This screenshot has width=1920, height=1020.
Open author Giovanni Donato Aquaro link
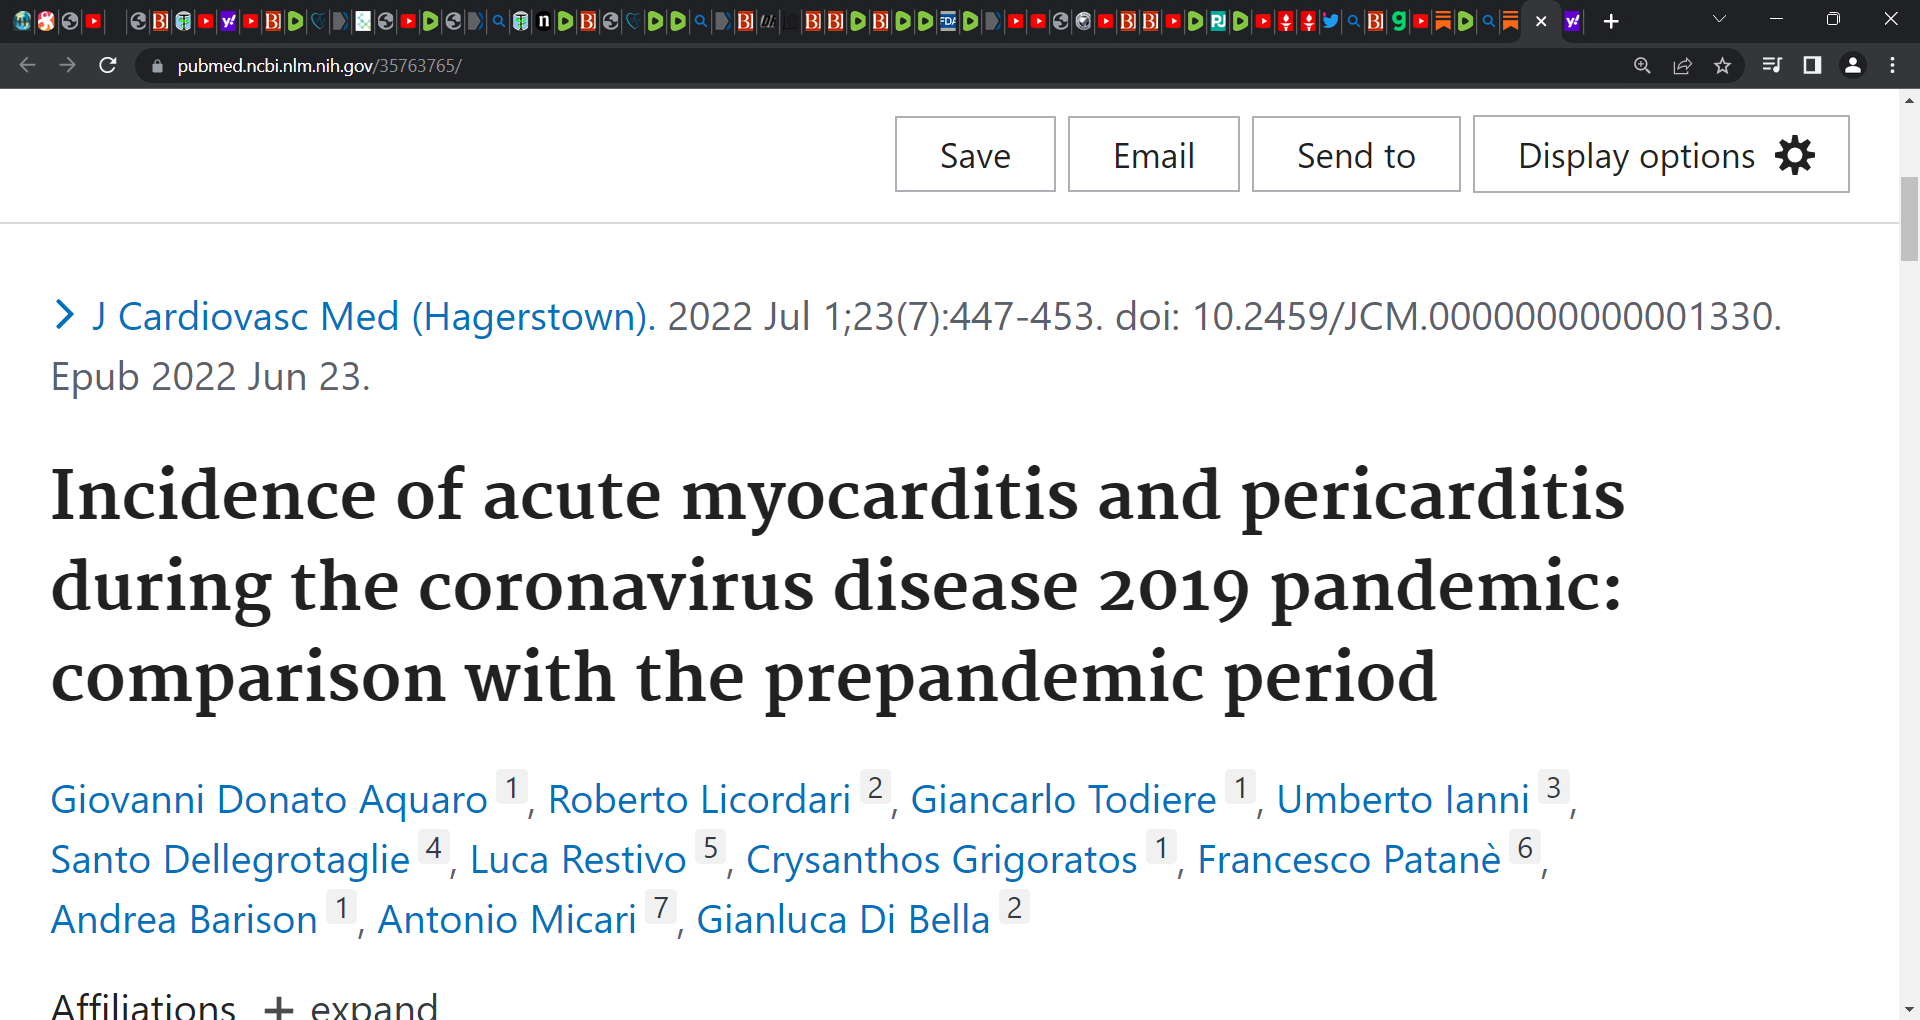(x=269, y=799)
